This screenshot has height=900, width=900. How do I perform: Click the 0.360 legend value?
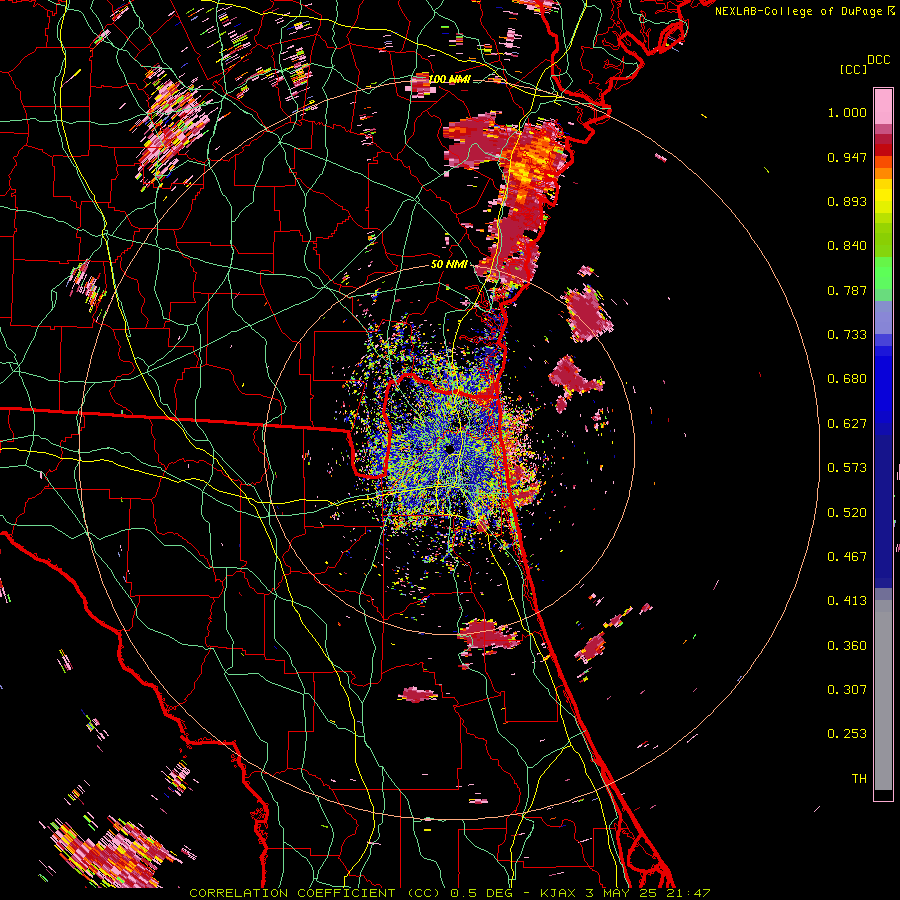pos(847,646)
